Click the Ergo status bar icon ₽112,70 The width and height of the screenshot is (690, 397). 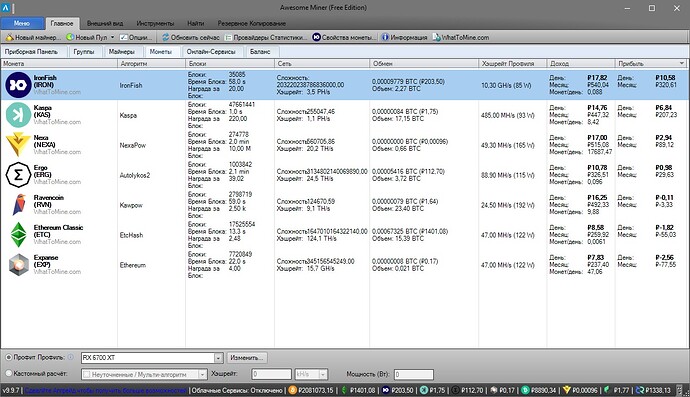click(455, 390)
